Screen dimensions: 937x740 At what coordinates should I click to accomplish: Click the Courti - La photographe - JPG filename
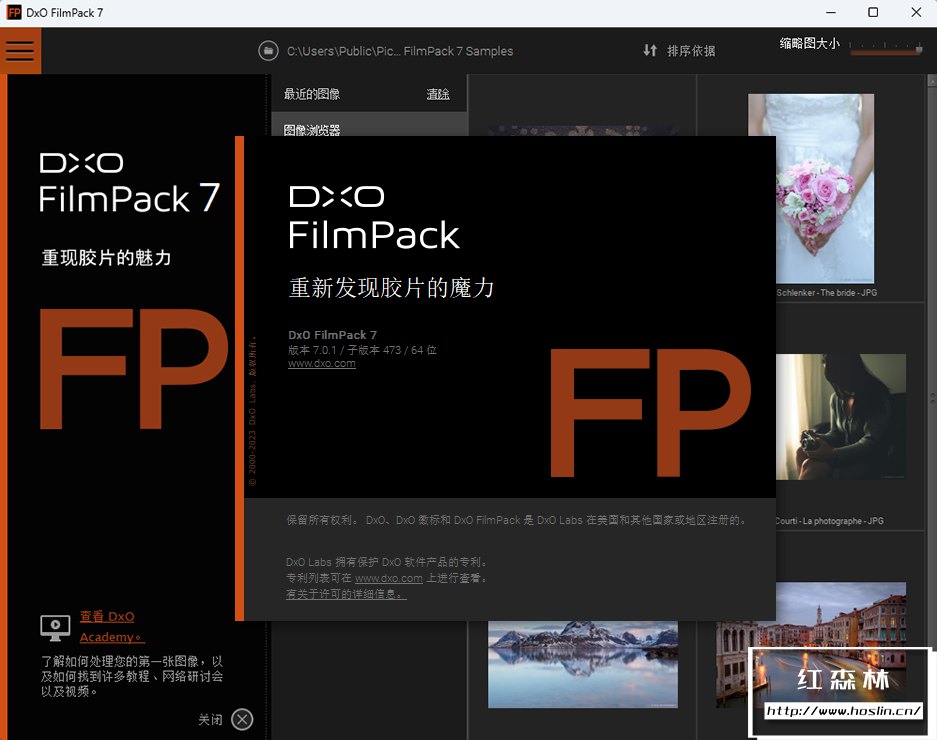[x=829, y=521]
